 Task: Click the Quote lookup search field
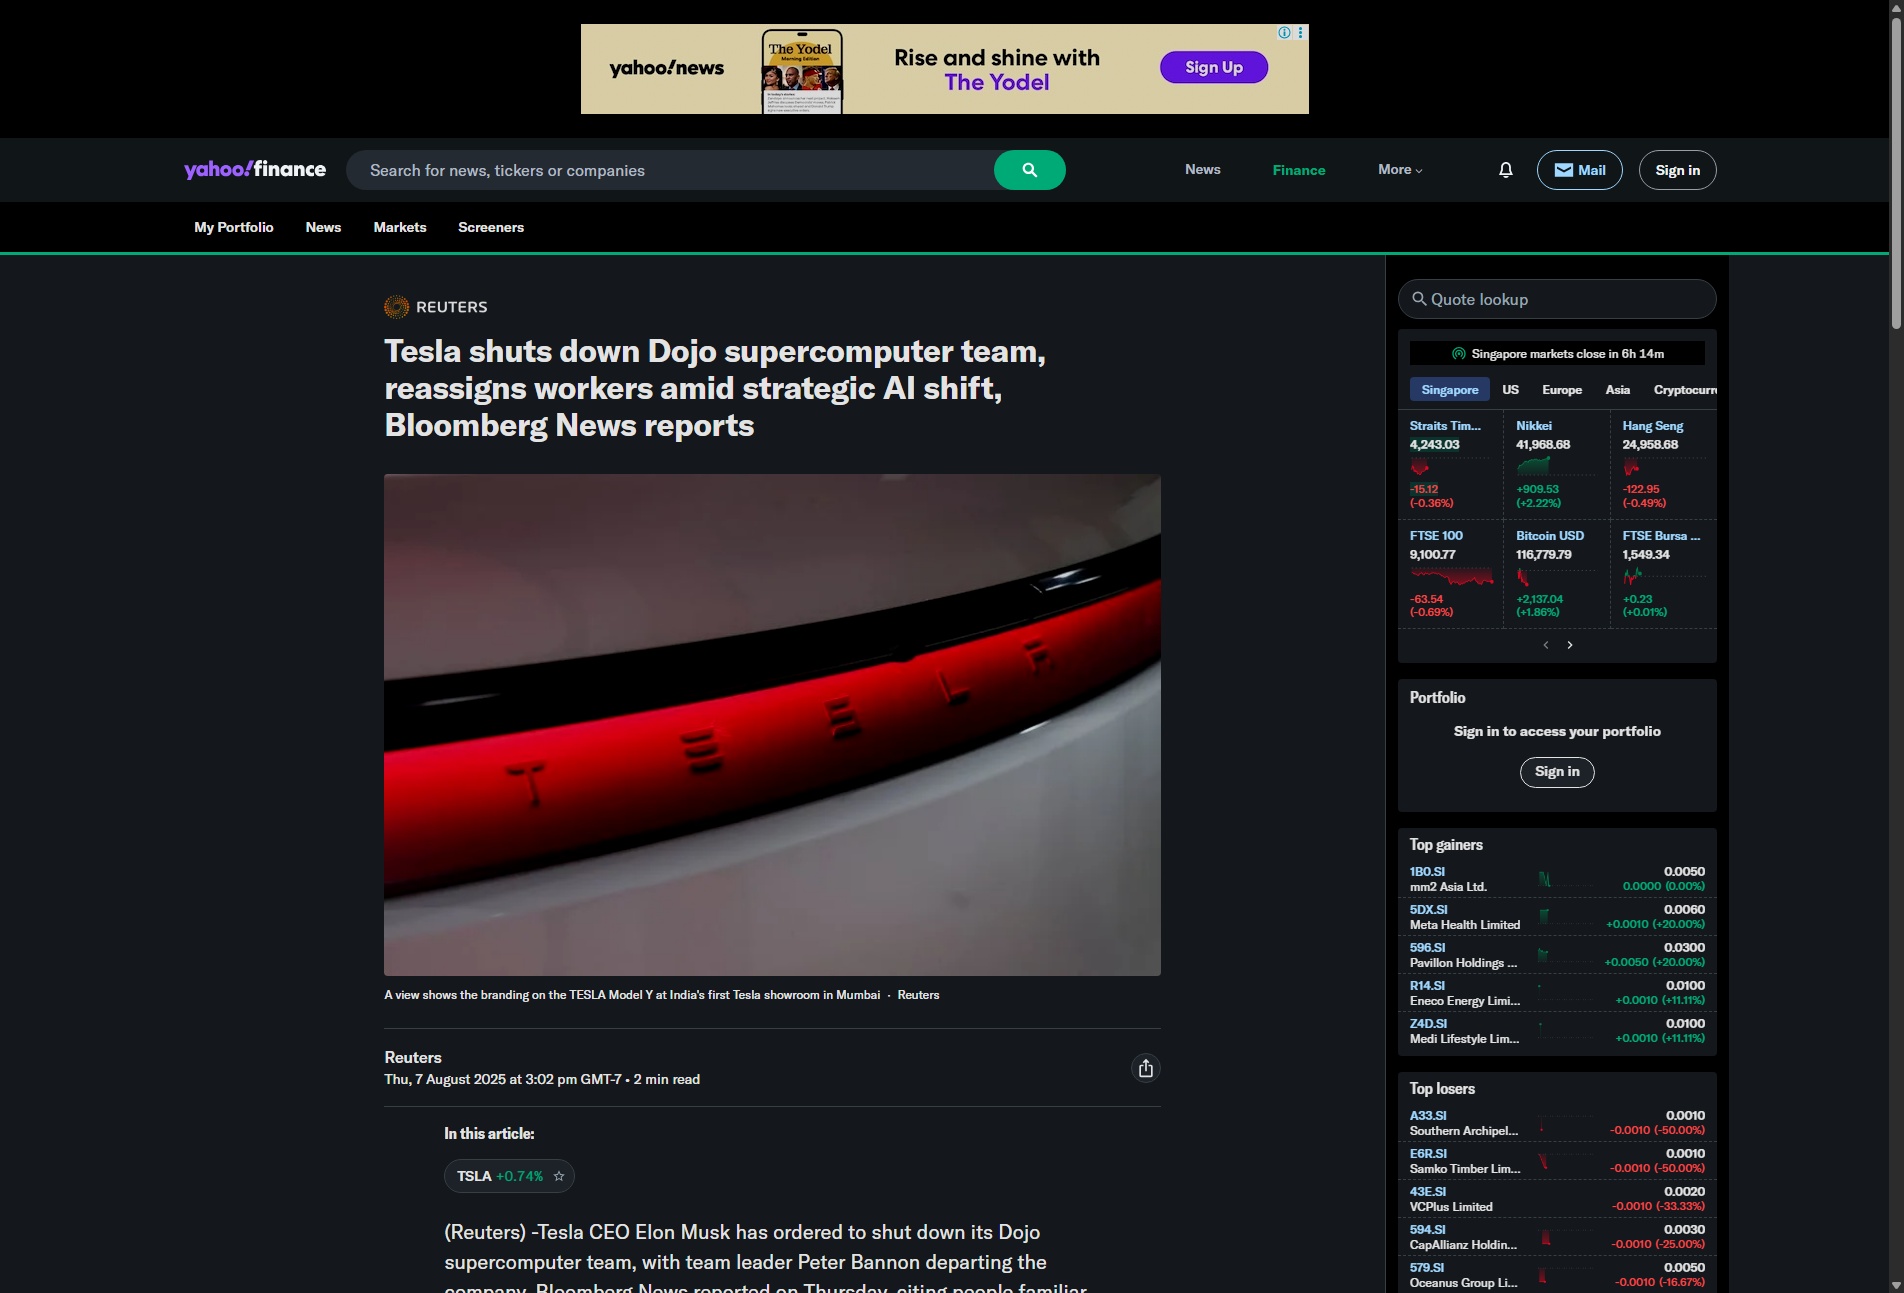[x=1557, y=299]
